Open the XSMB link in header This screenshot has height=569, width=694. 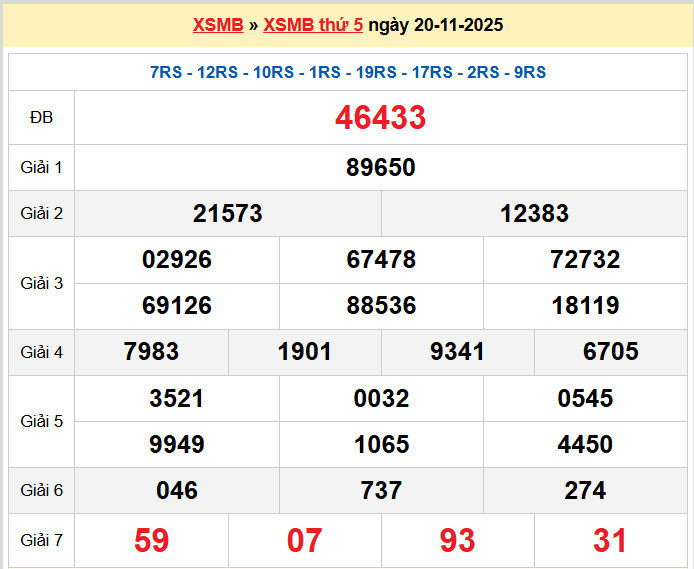coord(218,25)
